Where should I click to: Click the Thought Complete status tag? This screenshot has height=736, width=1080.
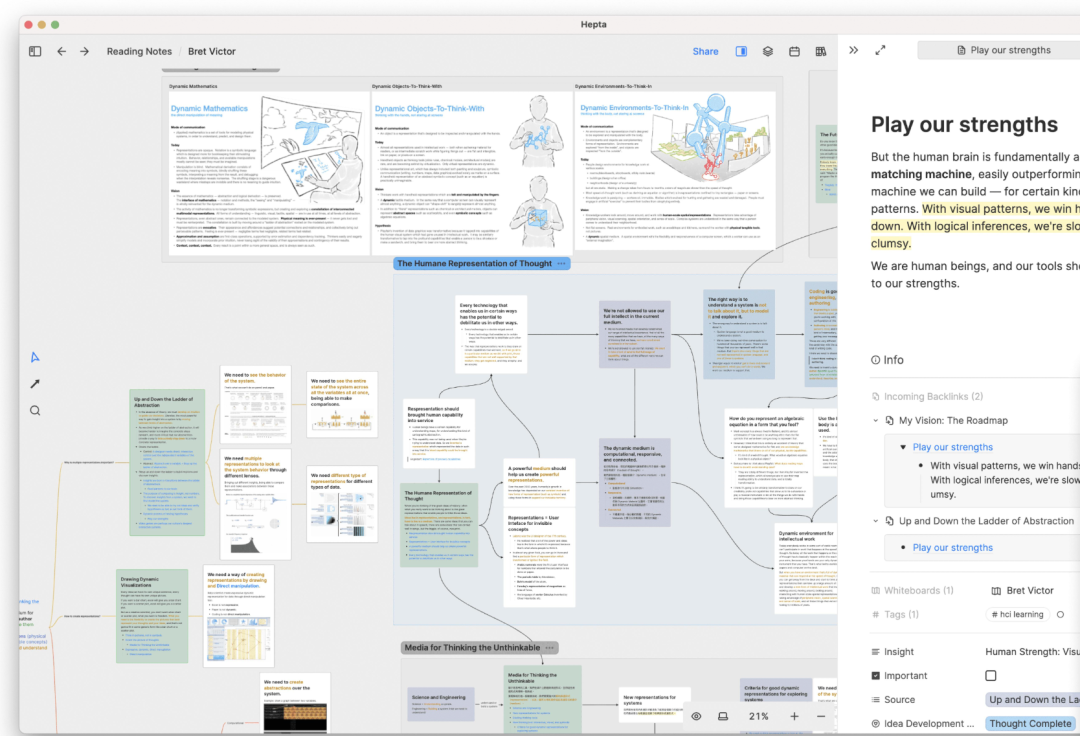1030,723
